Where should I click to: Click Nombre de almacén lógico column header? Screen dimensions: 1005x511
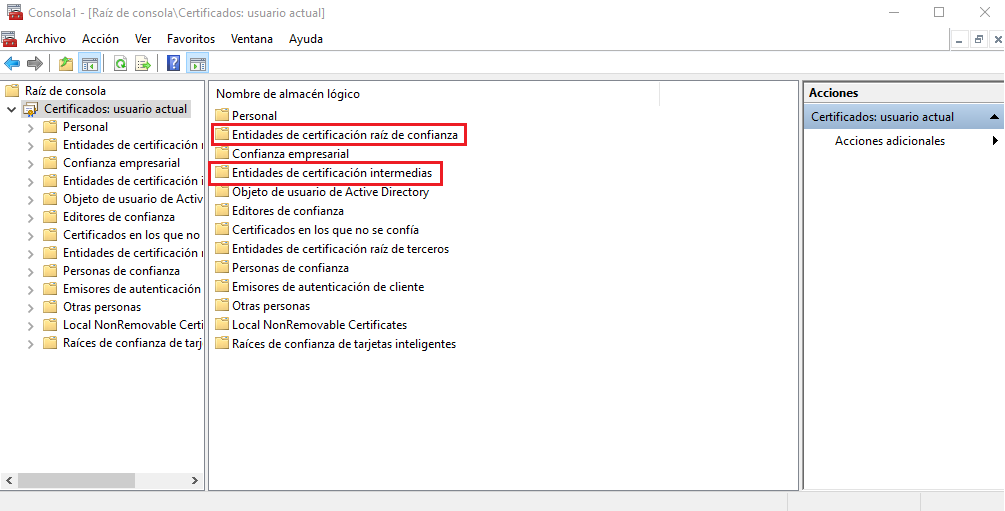pyautogui.click(x=288, y=93)
